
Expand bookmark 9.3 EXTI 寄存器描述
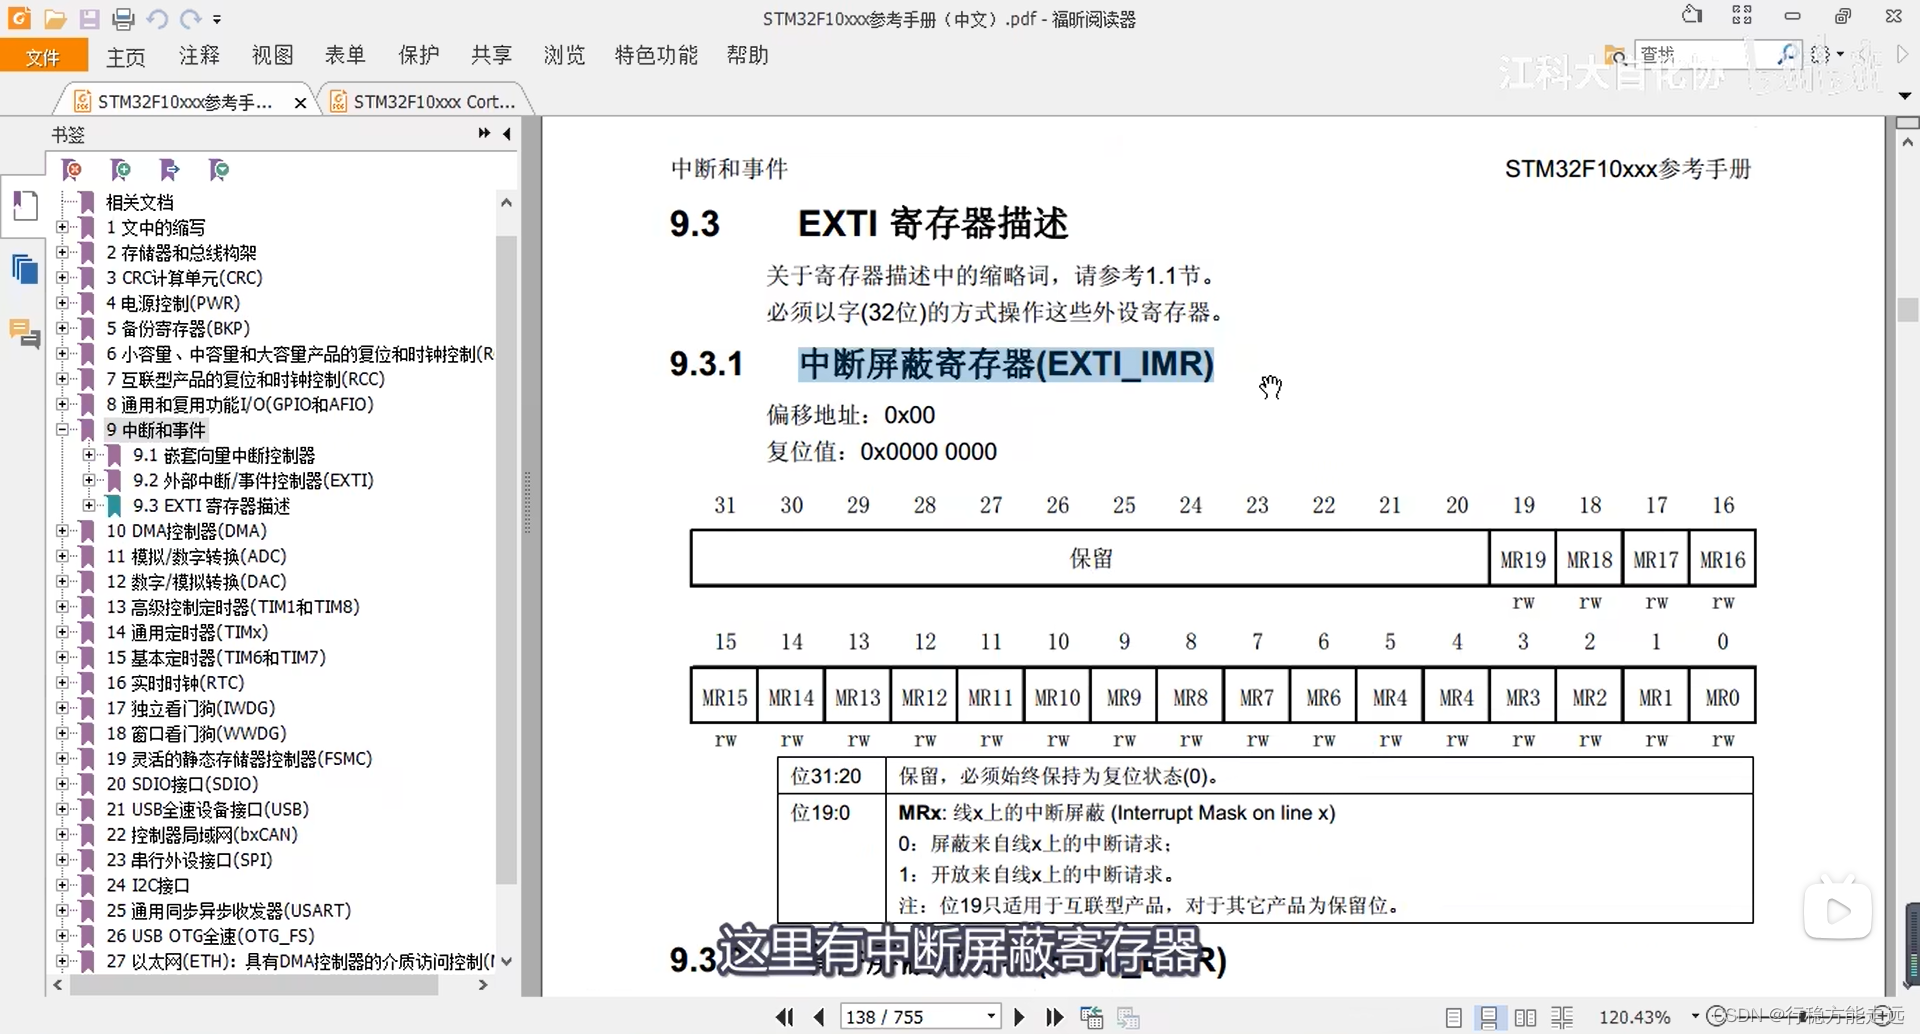(89, 506)
